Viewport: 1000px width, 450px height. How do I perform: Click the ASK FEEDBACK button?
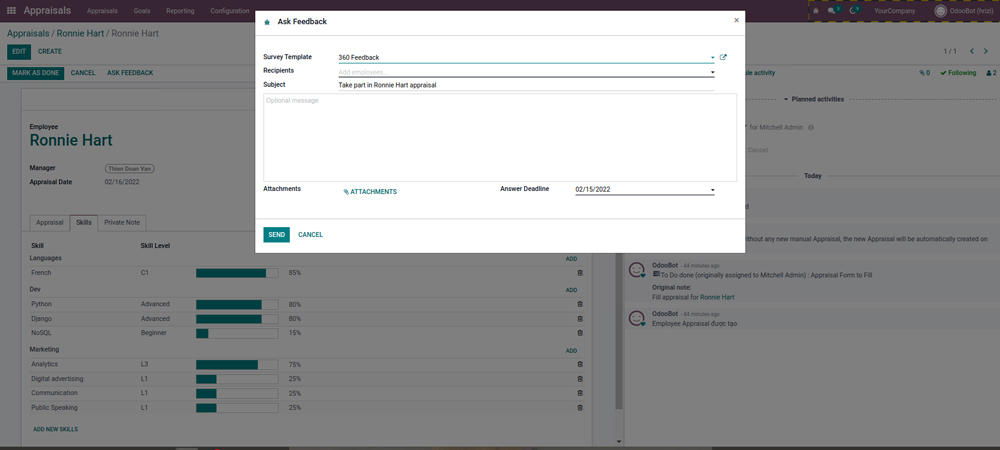[130, 73]
